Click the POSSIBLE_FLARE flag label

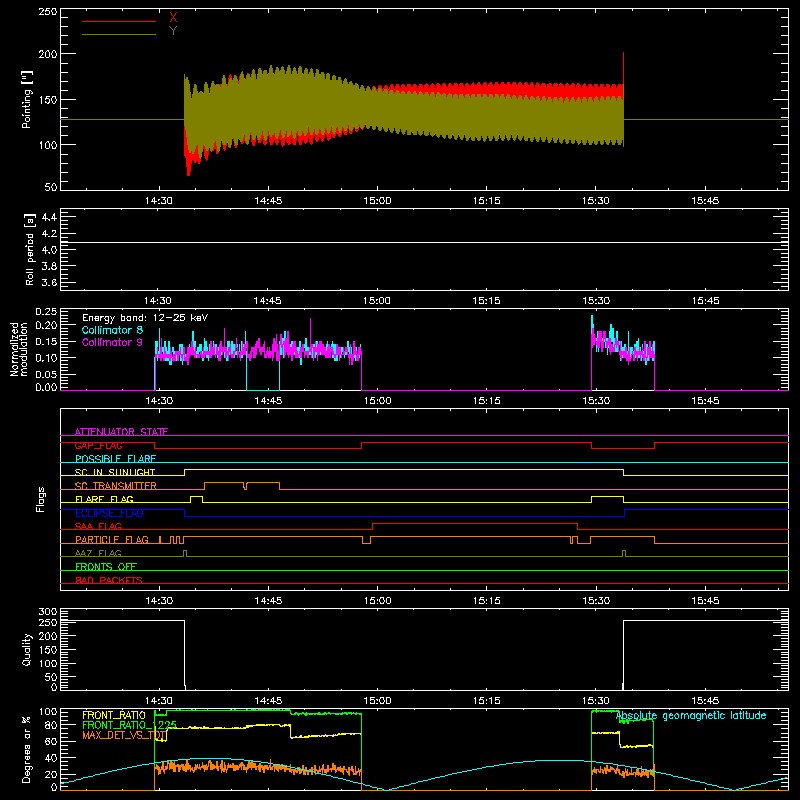[115, 459]
